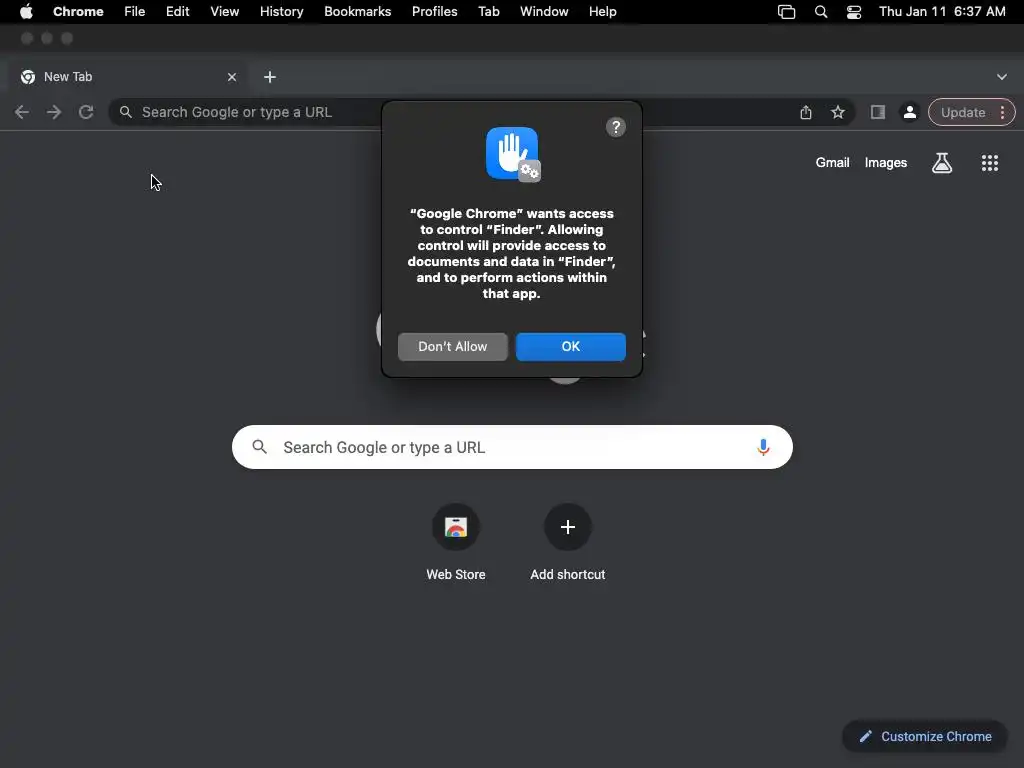Open the profile avatar icon

click(909, 112)
